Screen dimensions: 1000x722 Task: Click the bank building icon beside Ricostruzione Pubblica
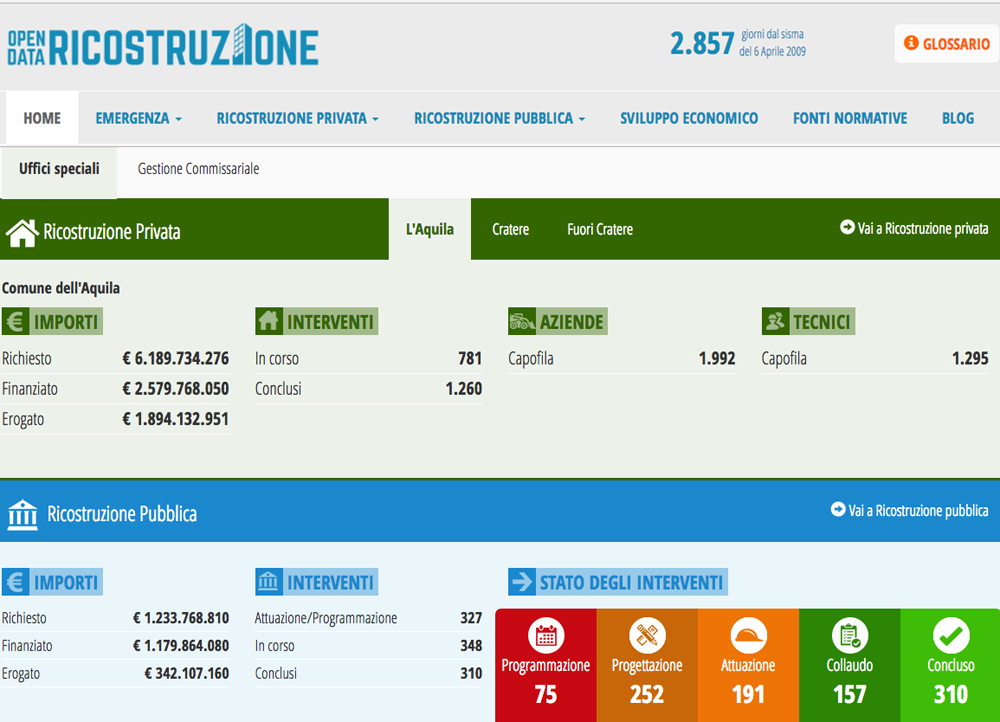point(22,515)
